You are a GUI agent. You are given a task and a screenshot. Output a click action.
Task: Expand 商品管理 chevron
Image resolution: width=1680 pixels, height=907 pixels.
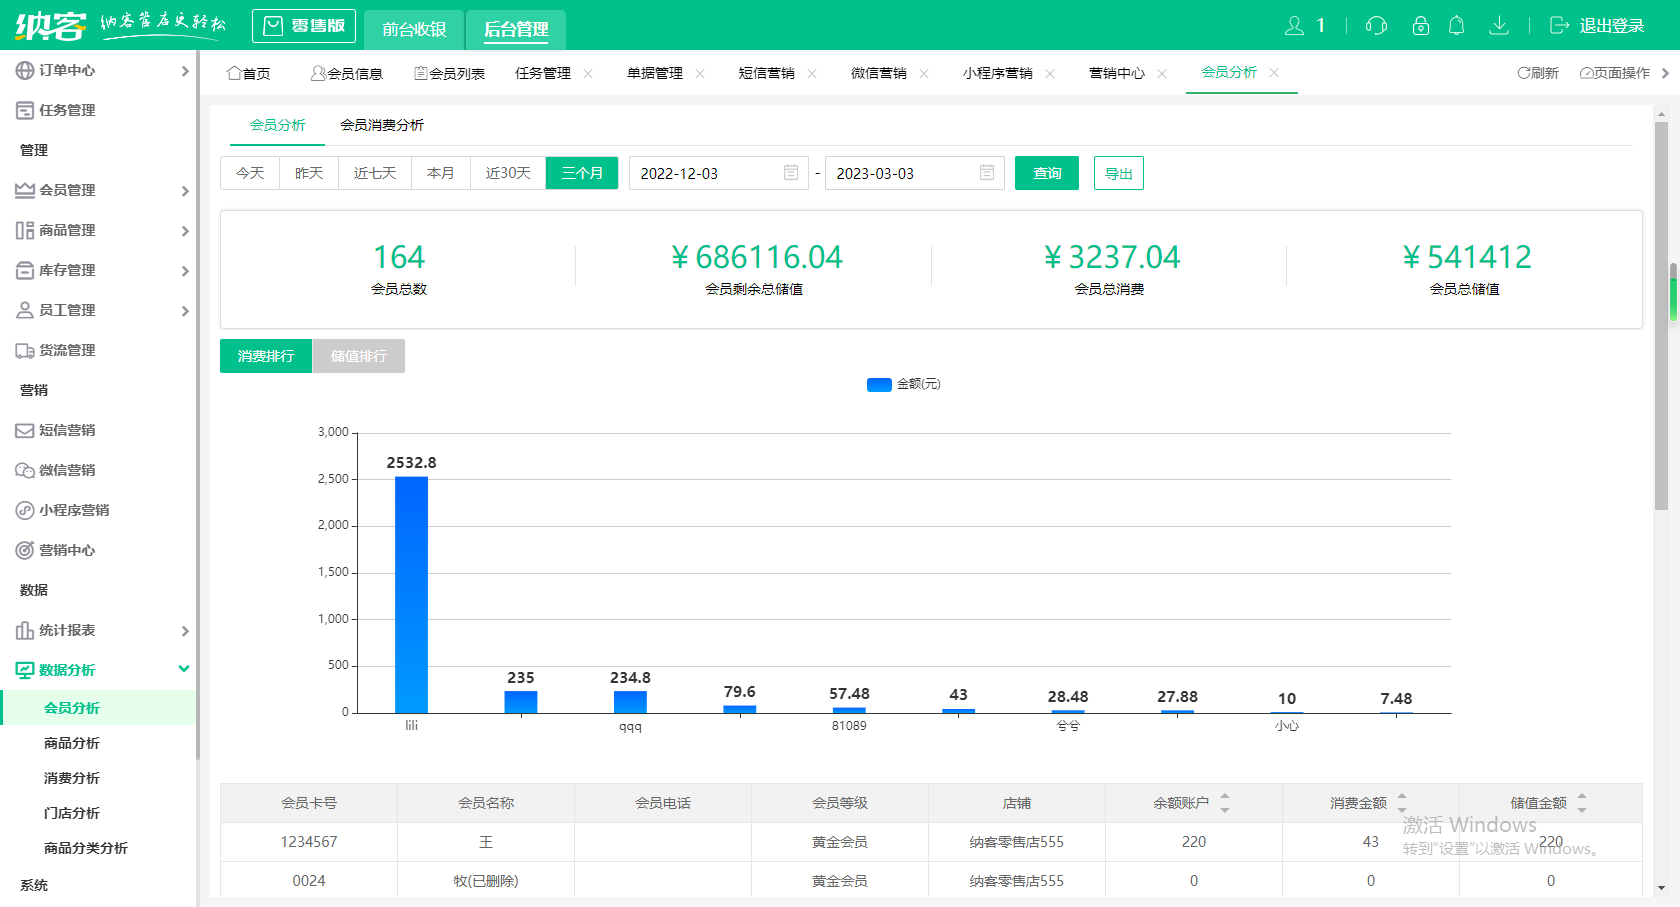185,231
